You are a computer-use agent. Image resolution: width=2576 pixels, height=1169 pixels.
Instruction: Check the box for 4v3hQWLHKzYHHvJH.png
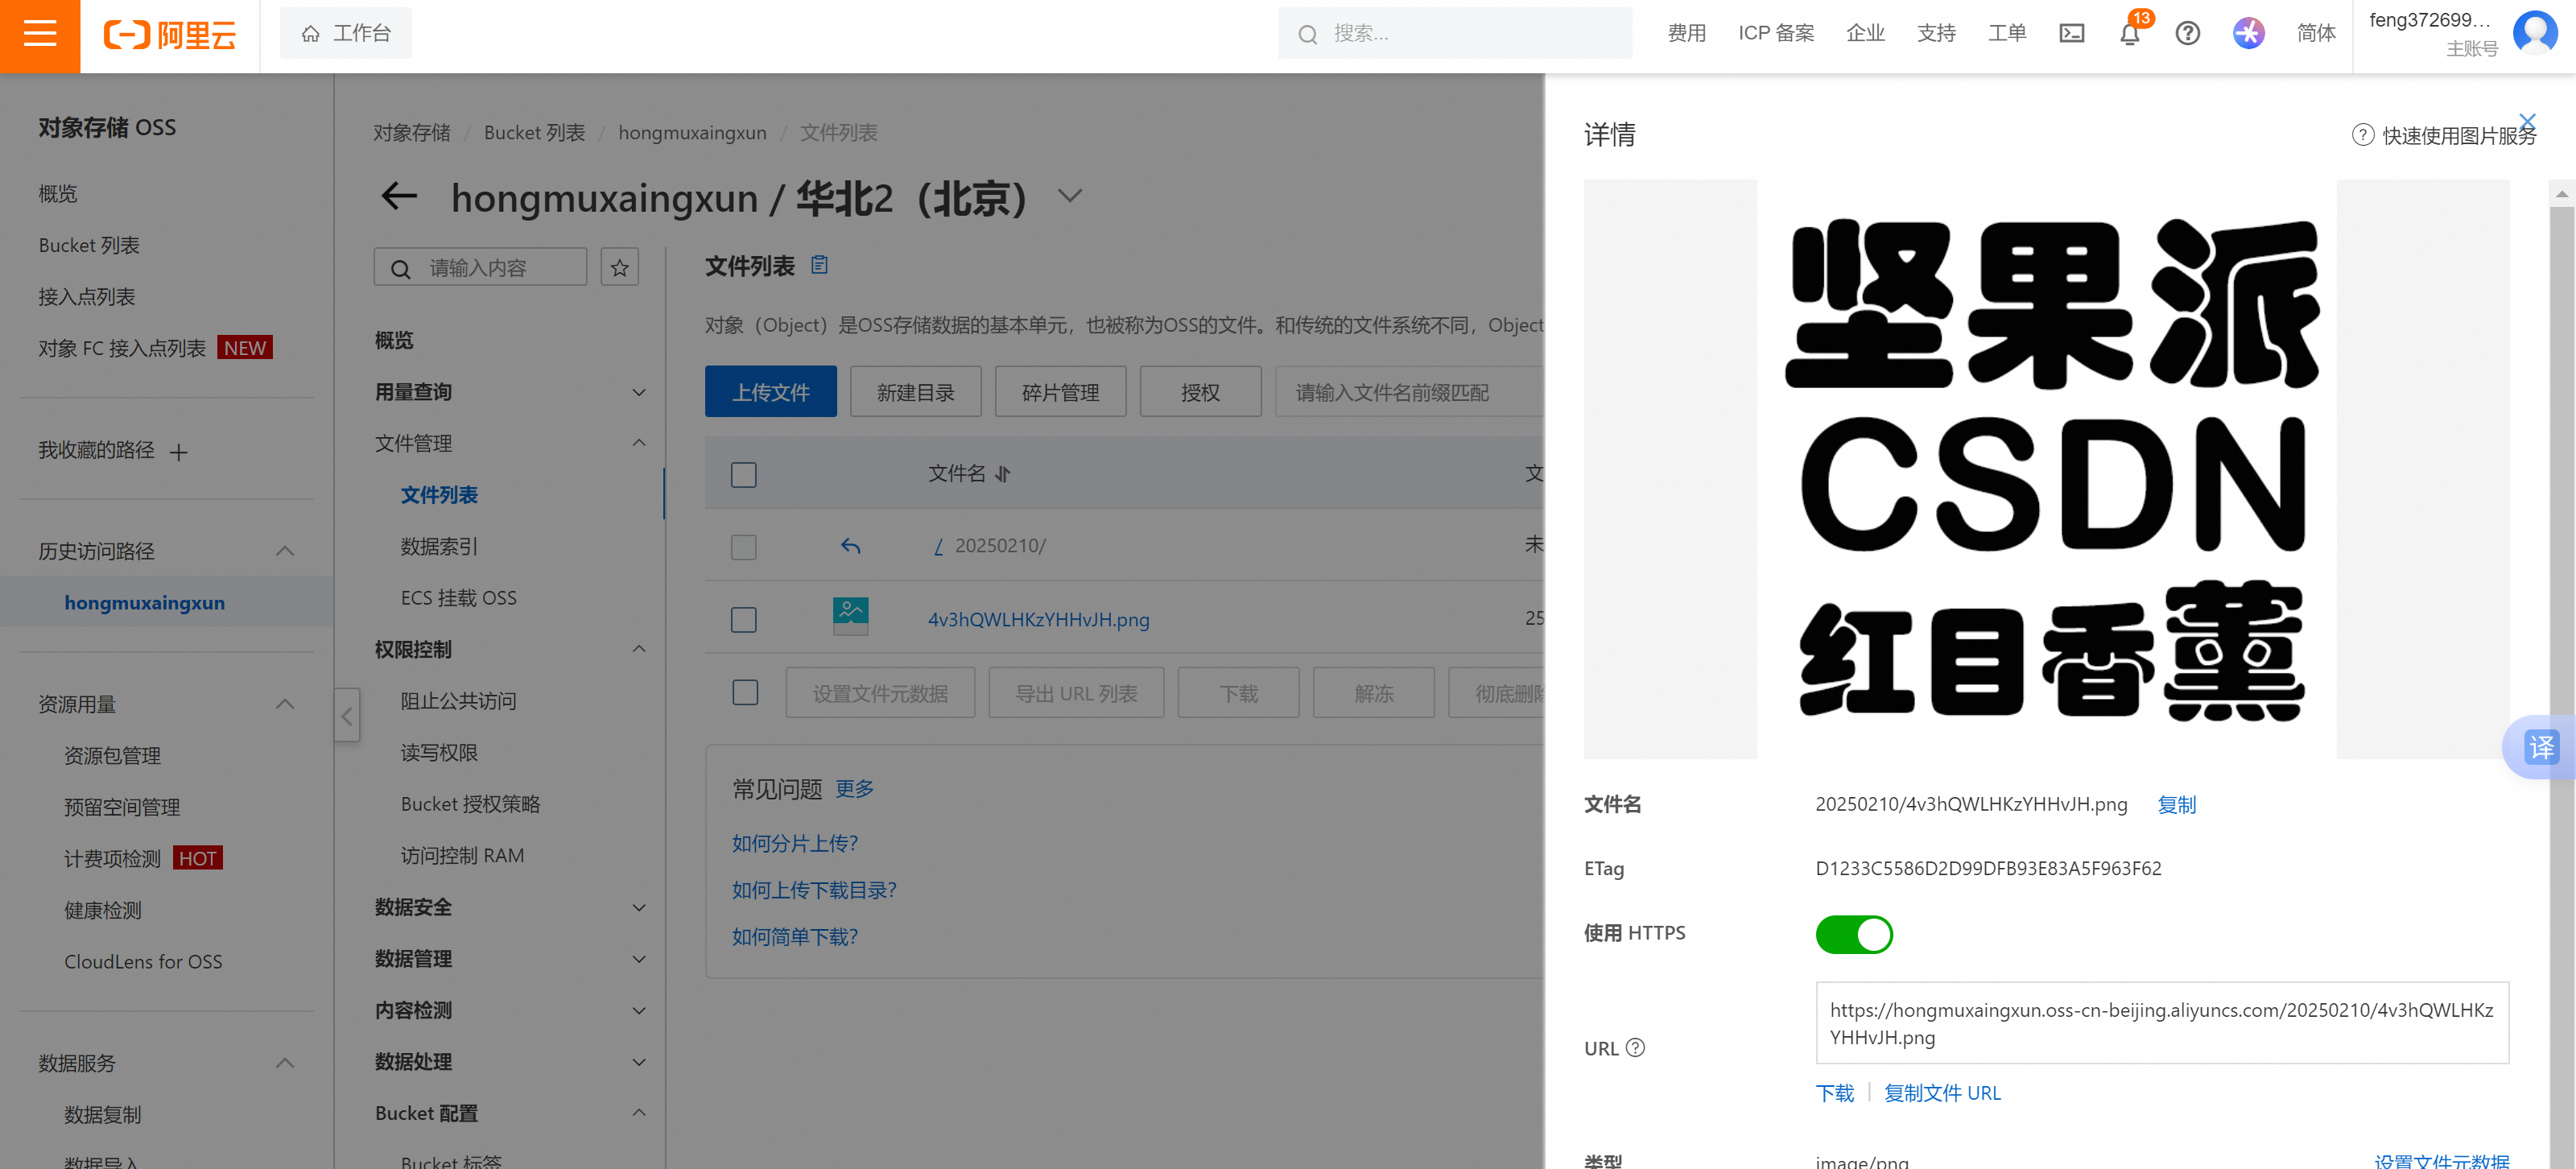pos(743,620)
